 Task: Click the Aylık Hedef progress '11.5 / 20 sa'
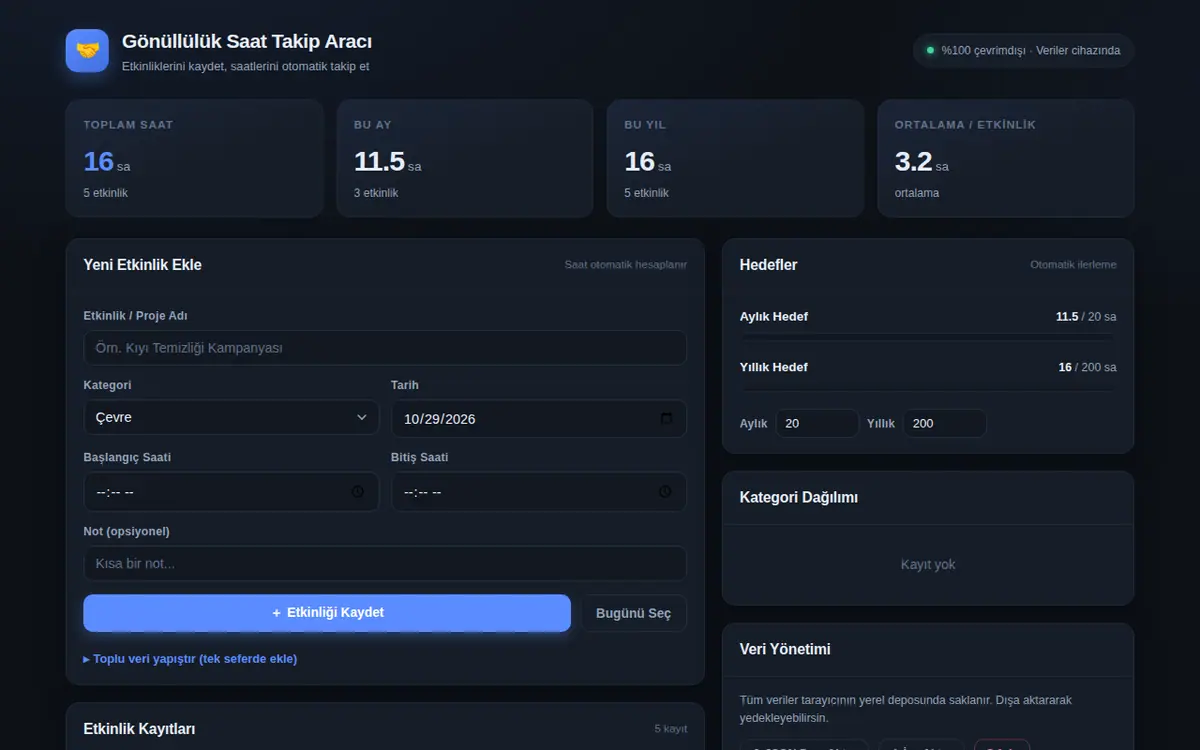(1086, 317)
